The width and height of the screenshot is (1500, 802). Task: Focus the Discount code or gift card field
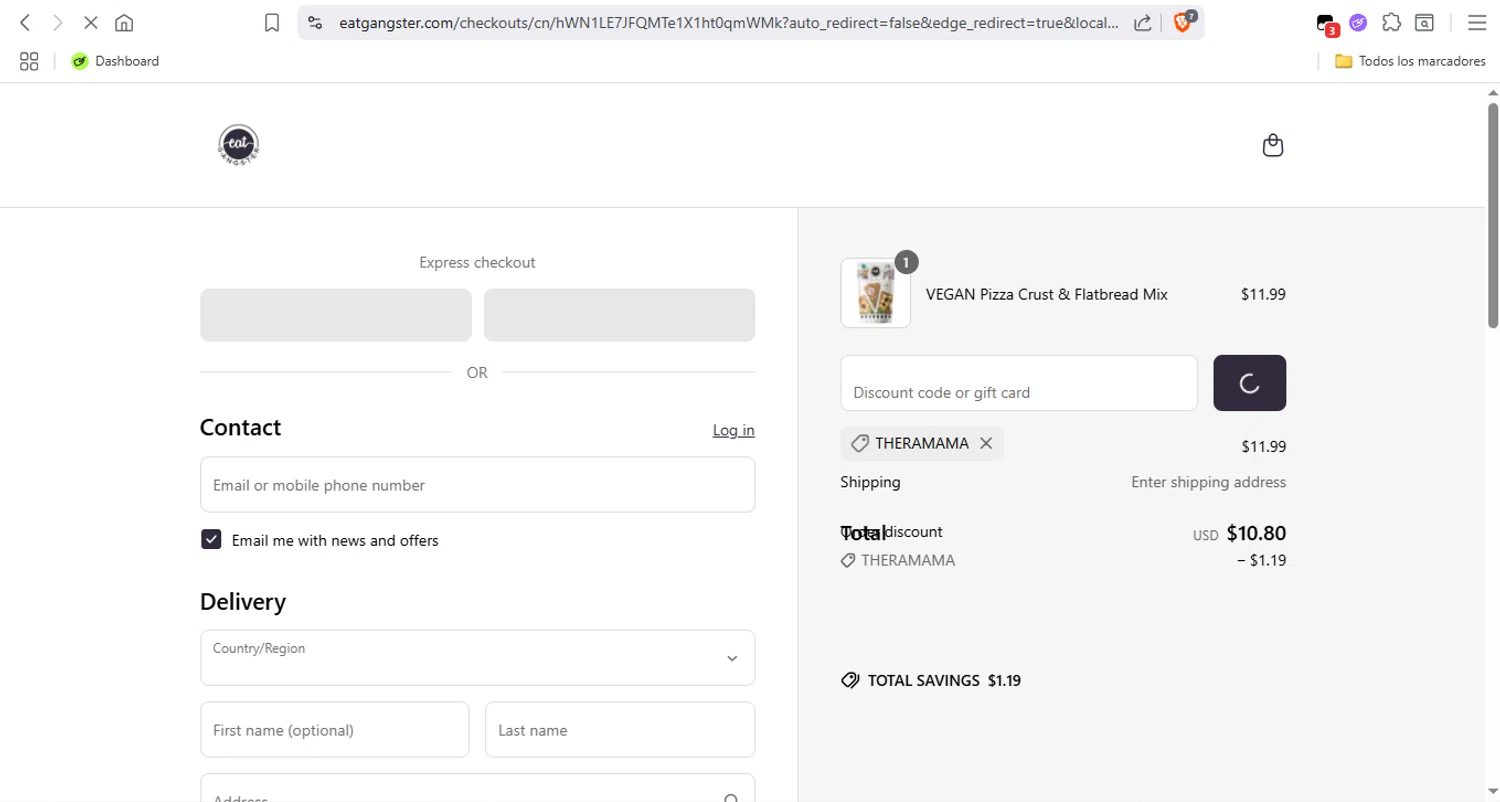[x=1019, y=383]
